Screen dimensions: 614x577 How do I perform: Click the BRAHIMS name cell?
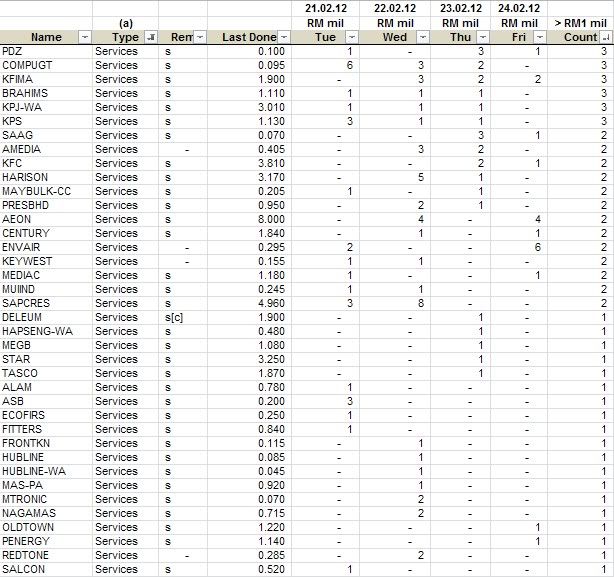pyautogui.click(x=46, y=93)
